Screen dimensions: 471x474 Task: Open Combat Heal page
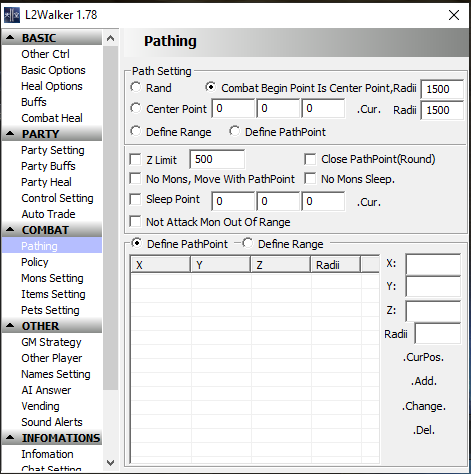click(x=52, y=118)
